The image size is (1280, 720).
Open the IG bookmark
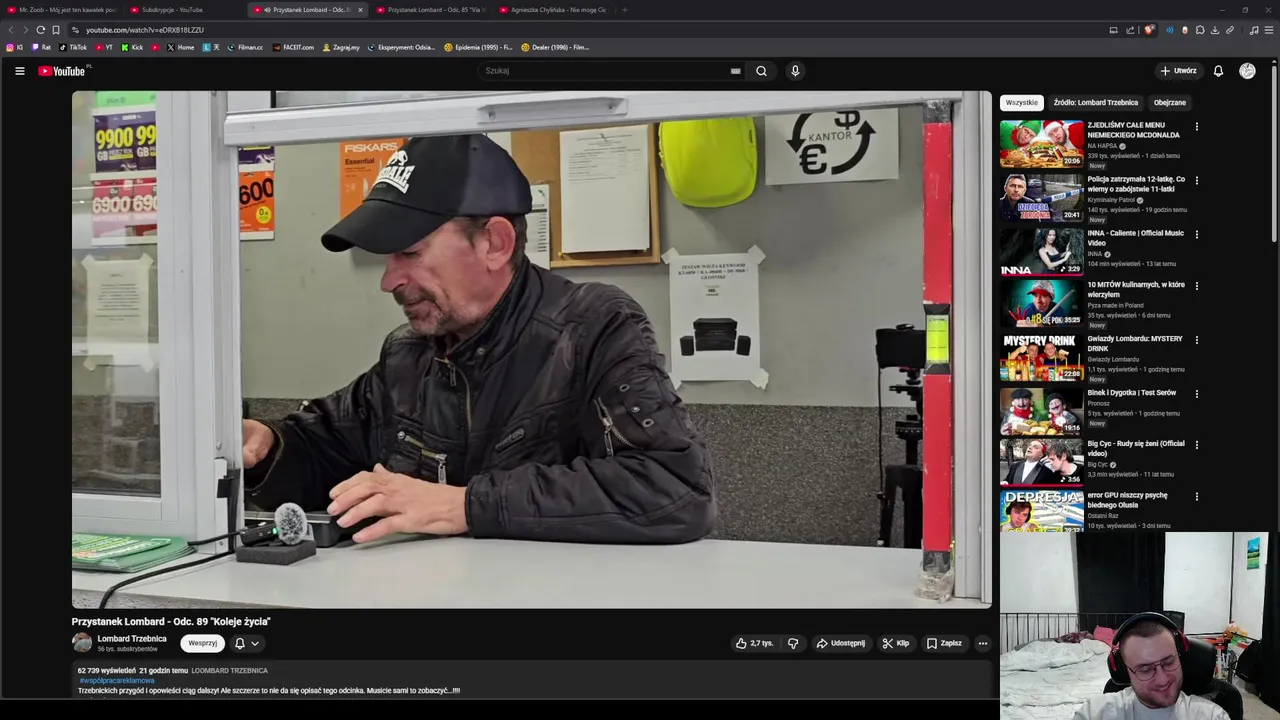15,47
